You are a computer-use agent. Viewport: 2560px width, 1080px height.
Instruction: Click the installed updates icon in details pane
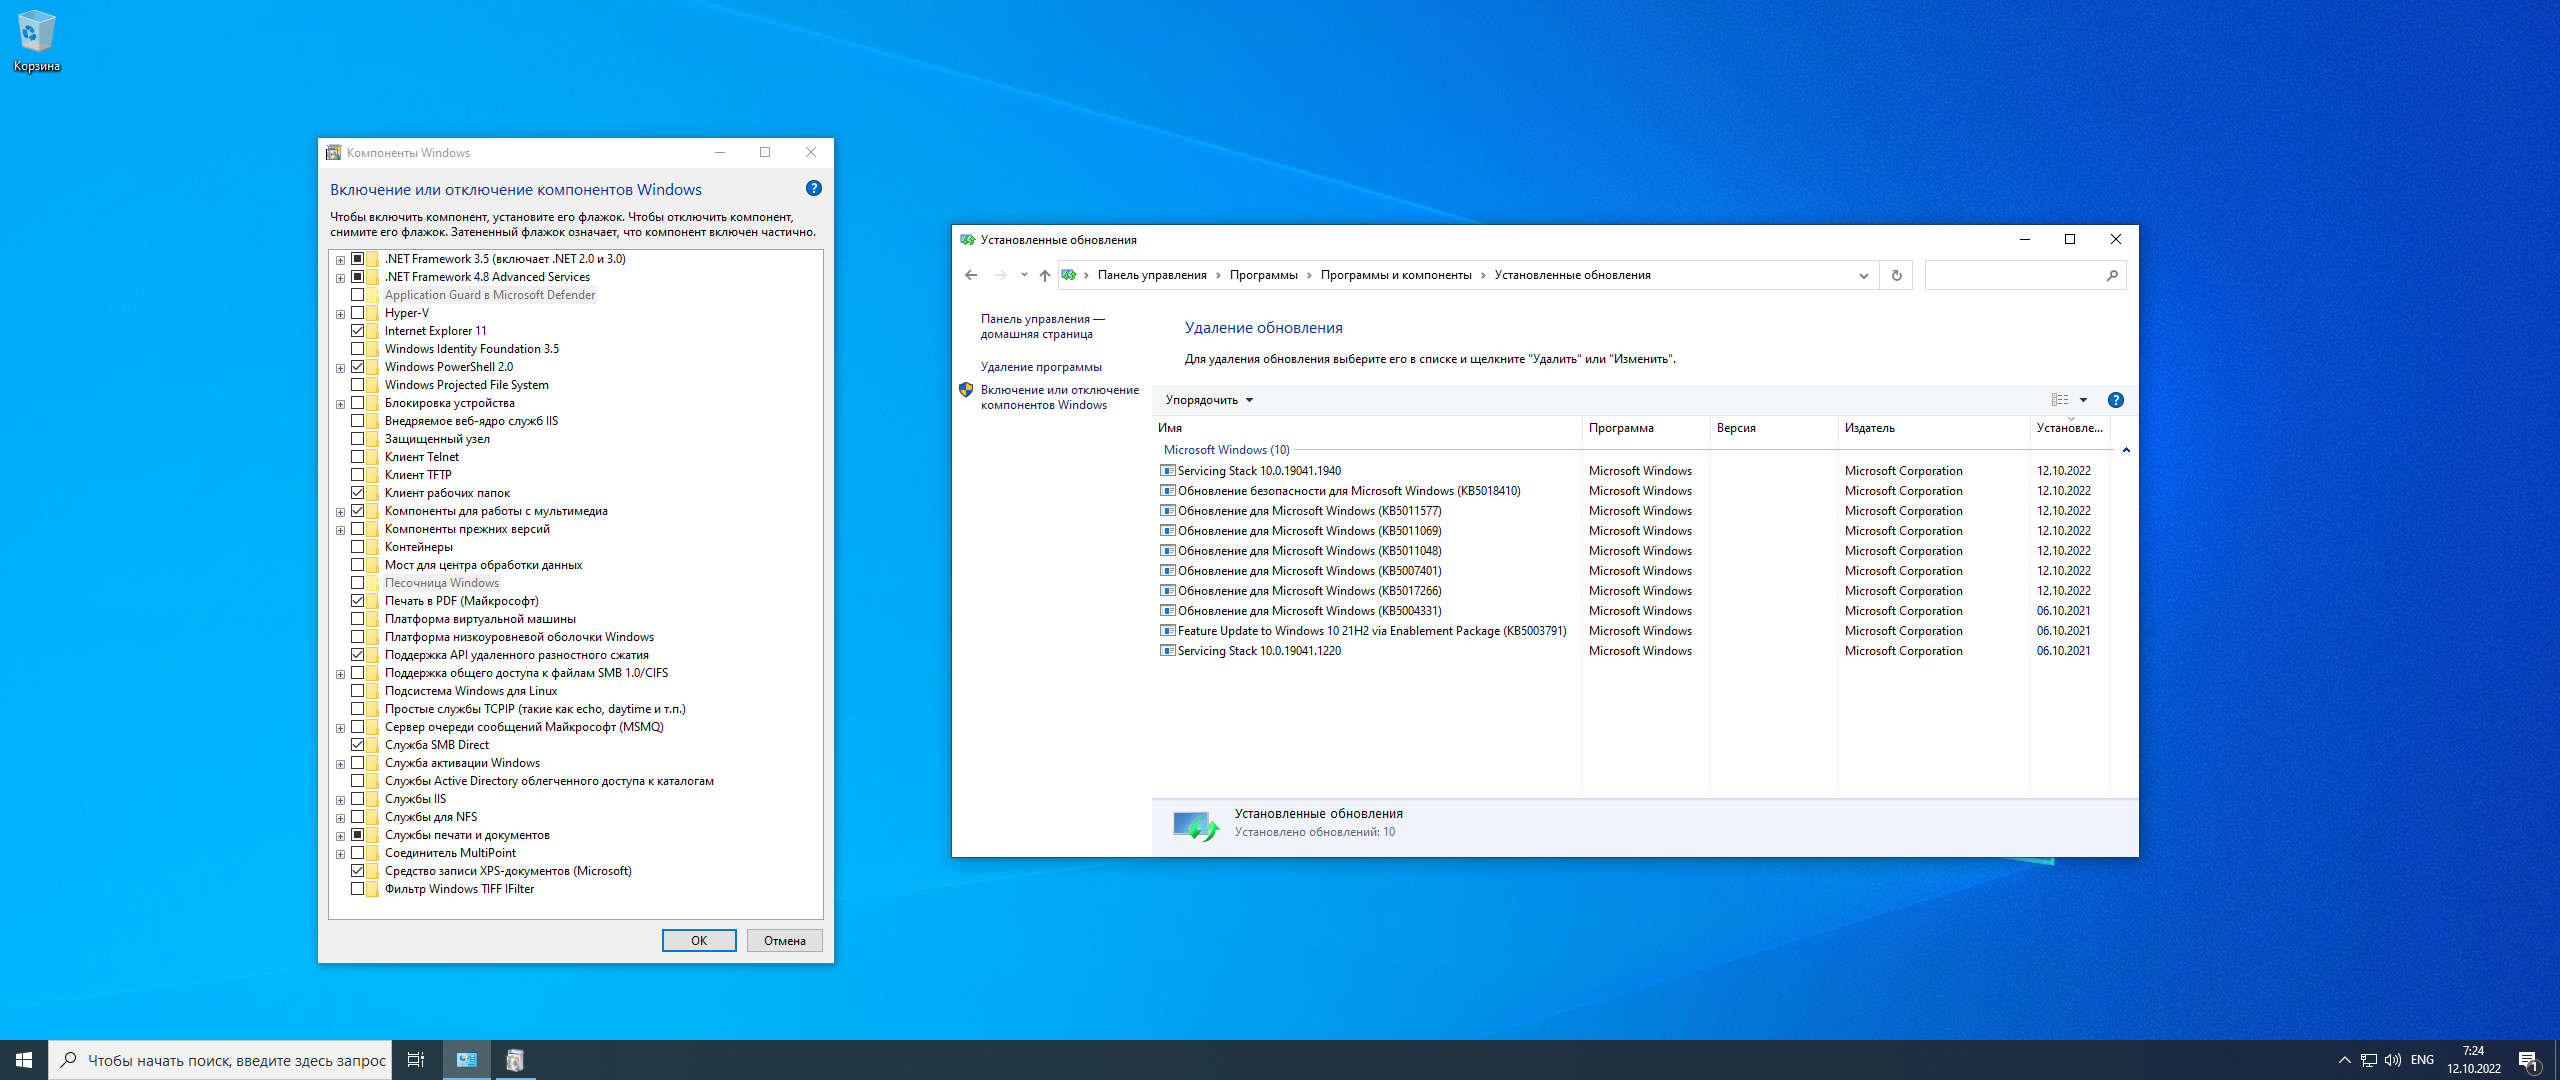point(1196,825)
